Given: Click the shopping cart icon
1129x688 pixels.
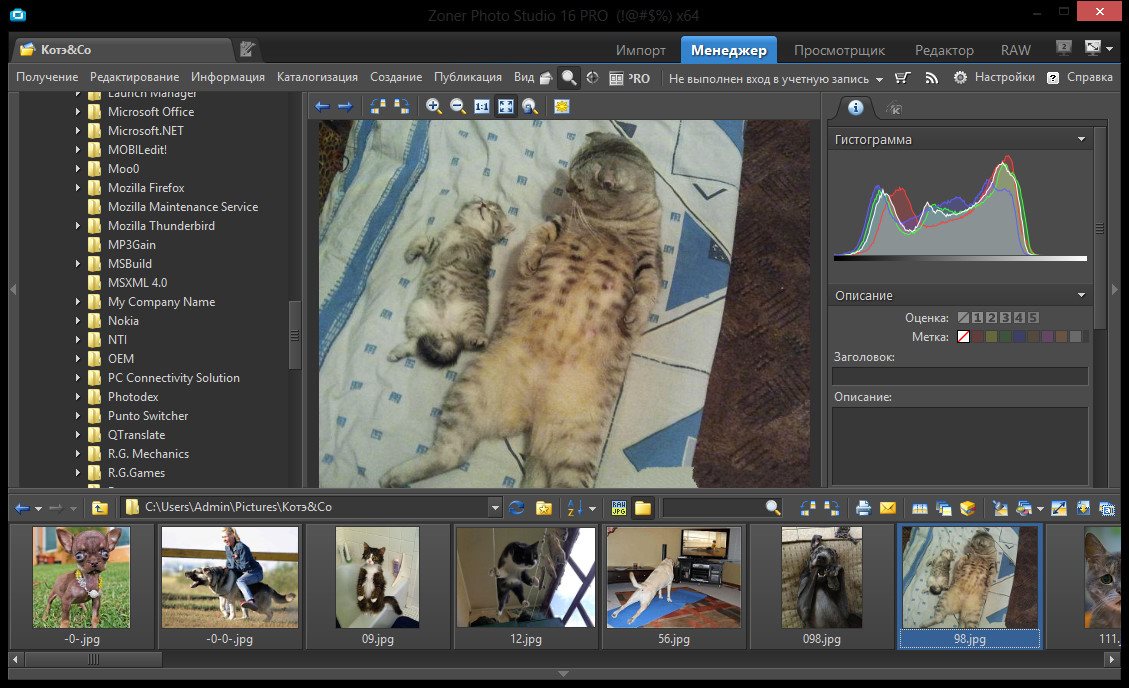Looking at the screenshot, I should [x=903, y=77].
